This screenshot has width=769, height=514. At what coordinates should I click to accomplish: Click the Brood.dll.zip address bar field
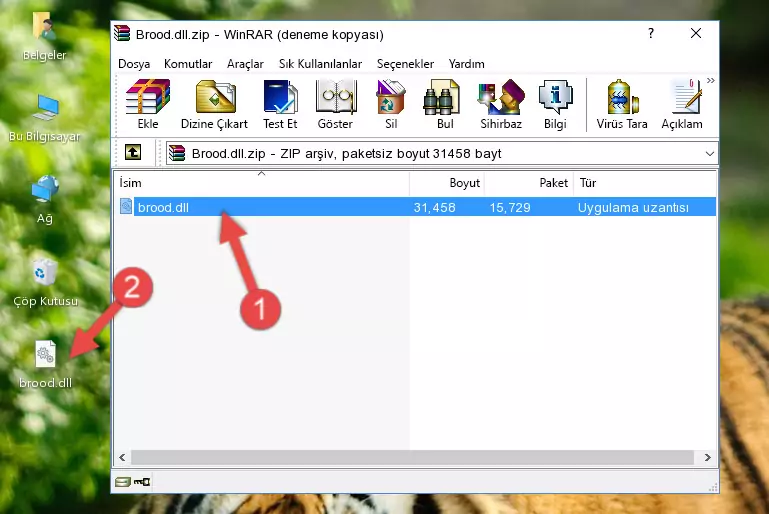(441, 154)
